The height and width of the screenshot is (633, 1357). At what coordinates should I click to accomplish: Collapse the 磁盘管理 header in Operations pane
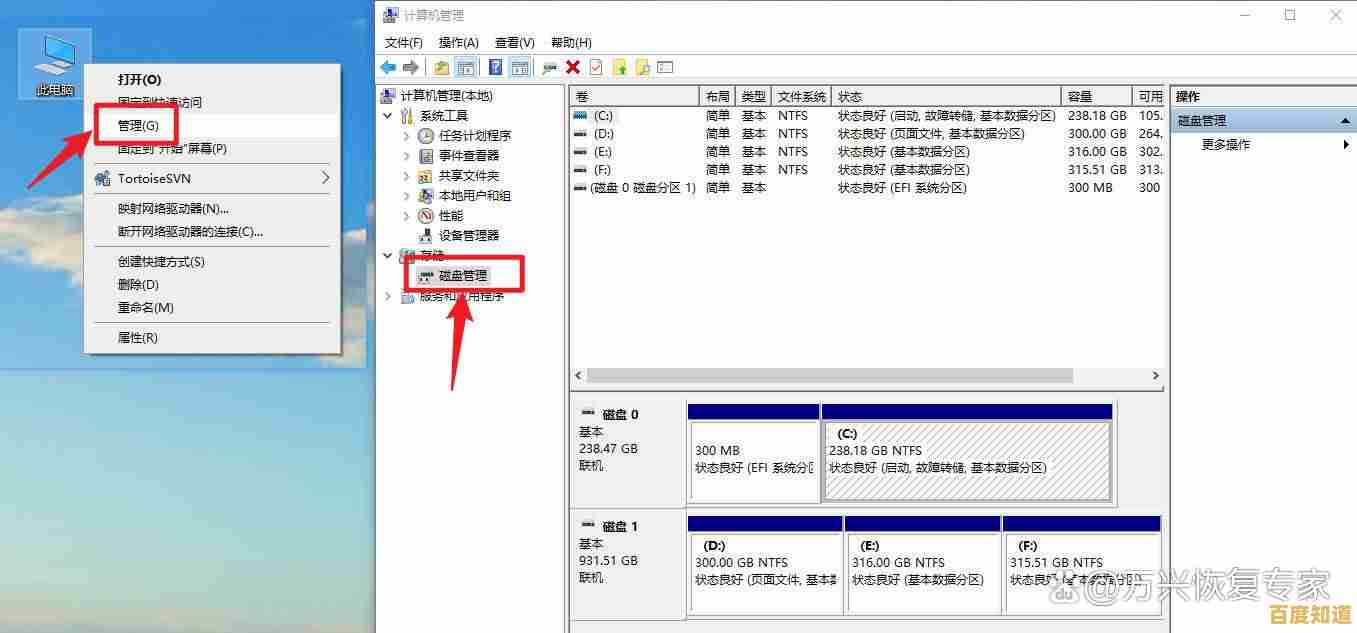(1345, 119)
